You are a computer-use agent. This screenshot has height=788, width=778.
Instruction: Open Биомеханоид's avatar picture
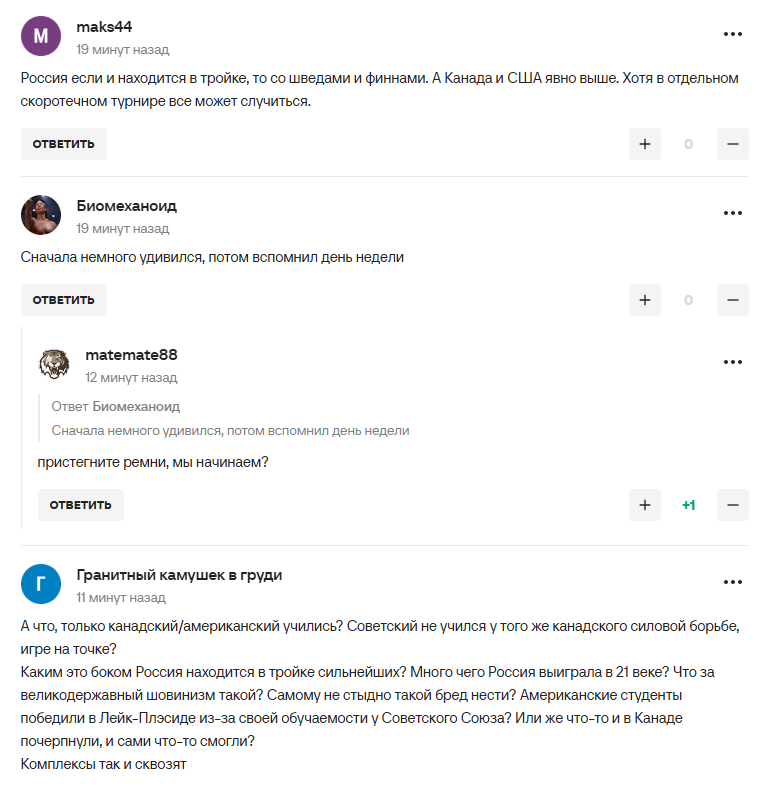[41, 215]
